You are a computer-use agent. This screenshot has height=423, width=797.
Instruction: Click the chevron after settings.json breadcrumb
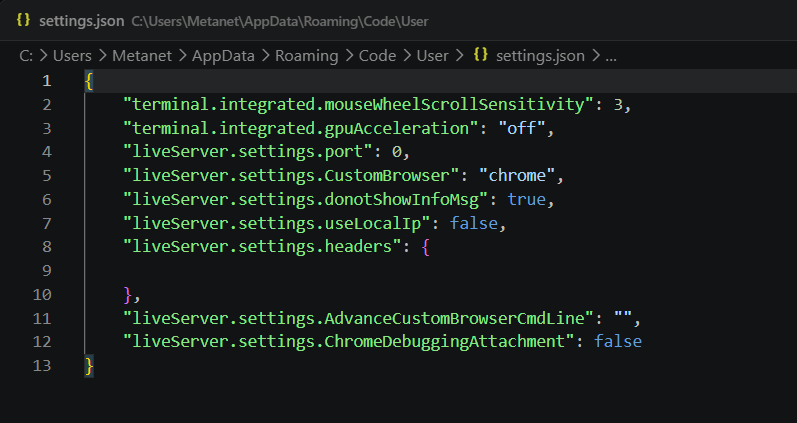point(595,55)
